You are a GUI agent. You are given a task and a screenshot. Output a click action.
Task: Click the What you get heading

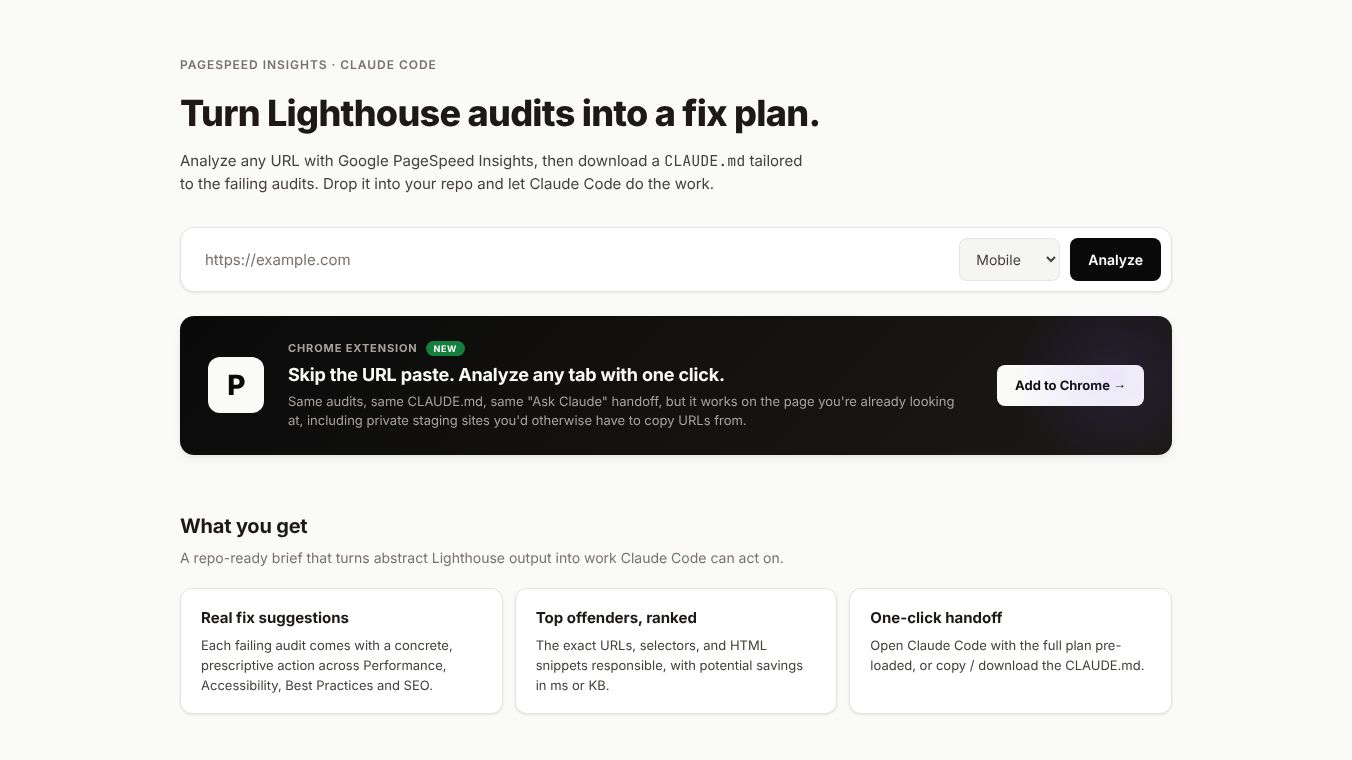[244, 526]
